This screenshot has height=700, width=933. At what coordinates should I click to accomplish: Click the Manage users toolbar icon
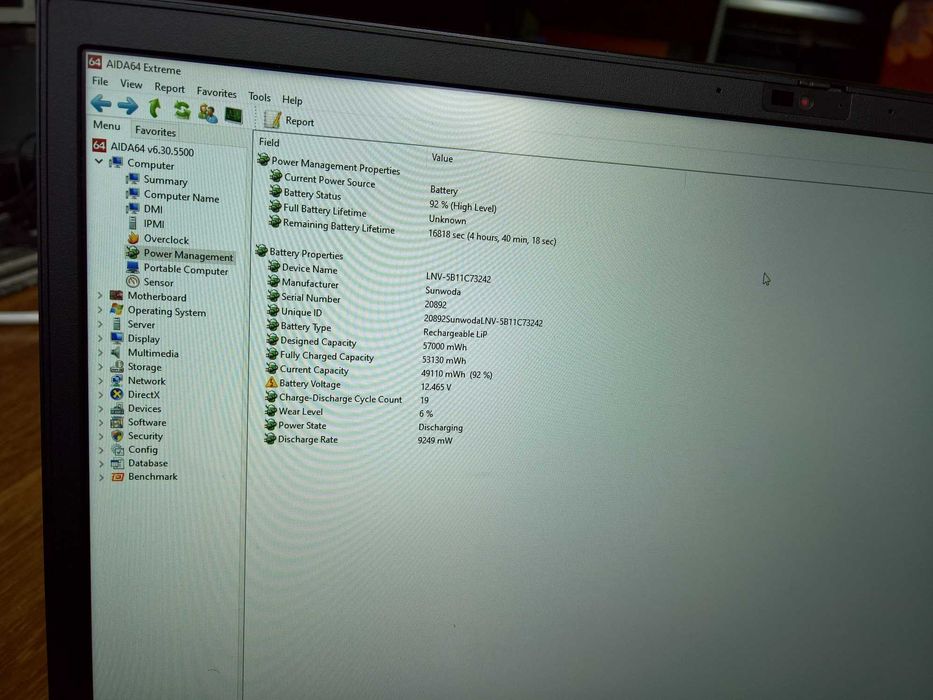[208, 112]
